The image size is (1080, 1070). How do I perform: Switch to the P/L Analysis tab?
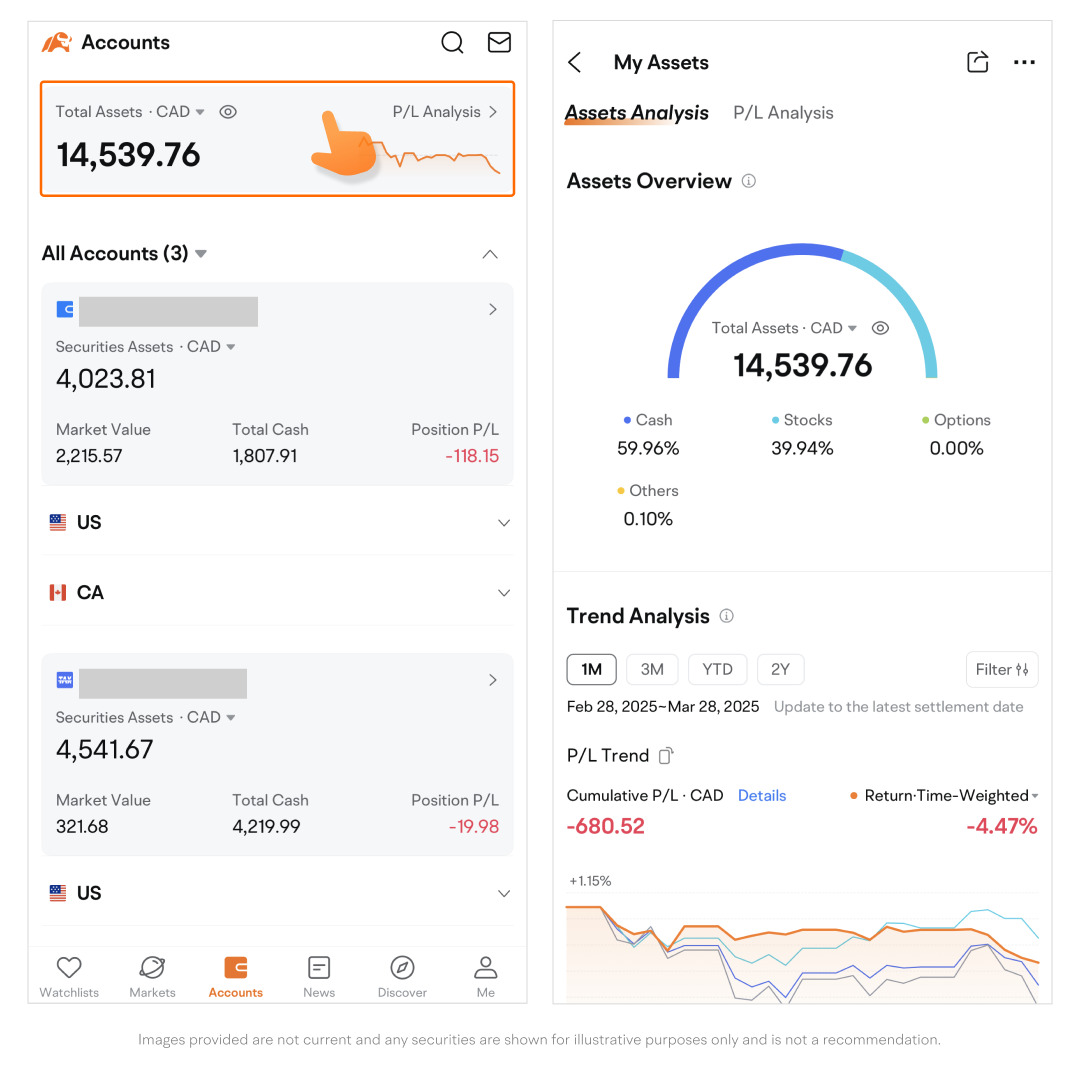click(783, 113)
